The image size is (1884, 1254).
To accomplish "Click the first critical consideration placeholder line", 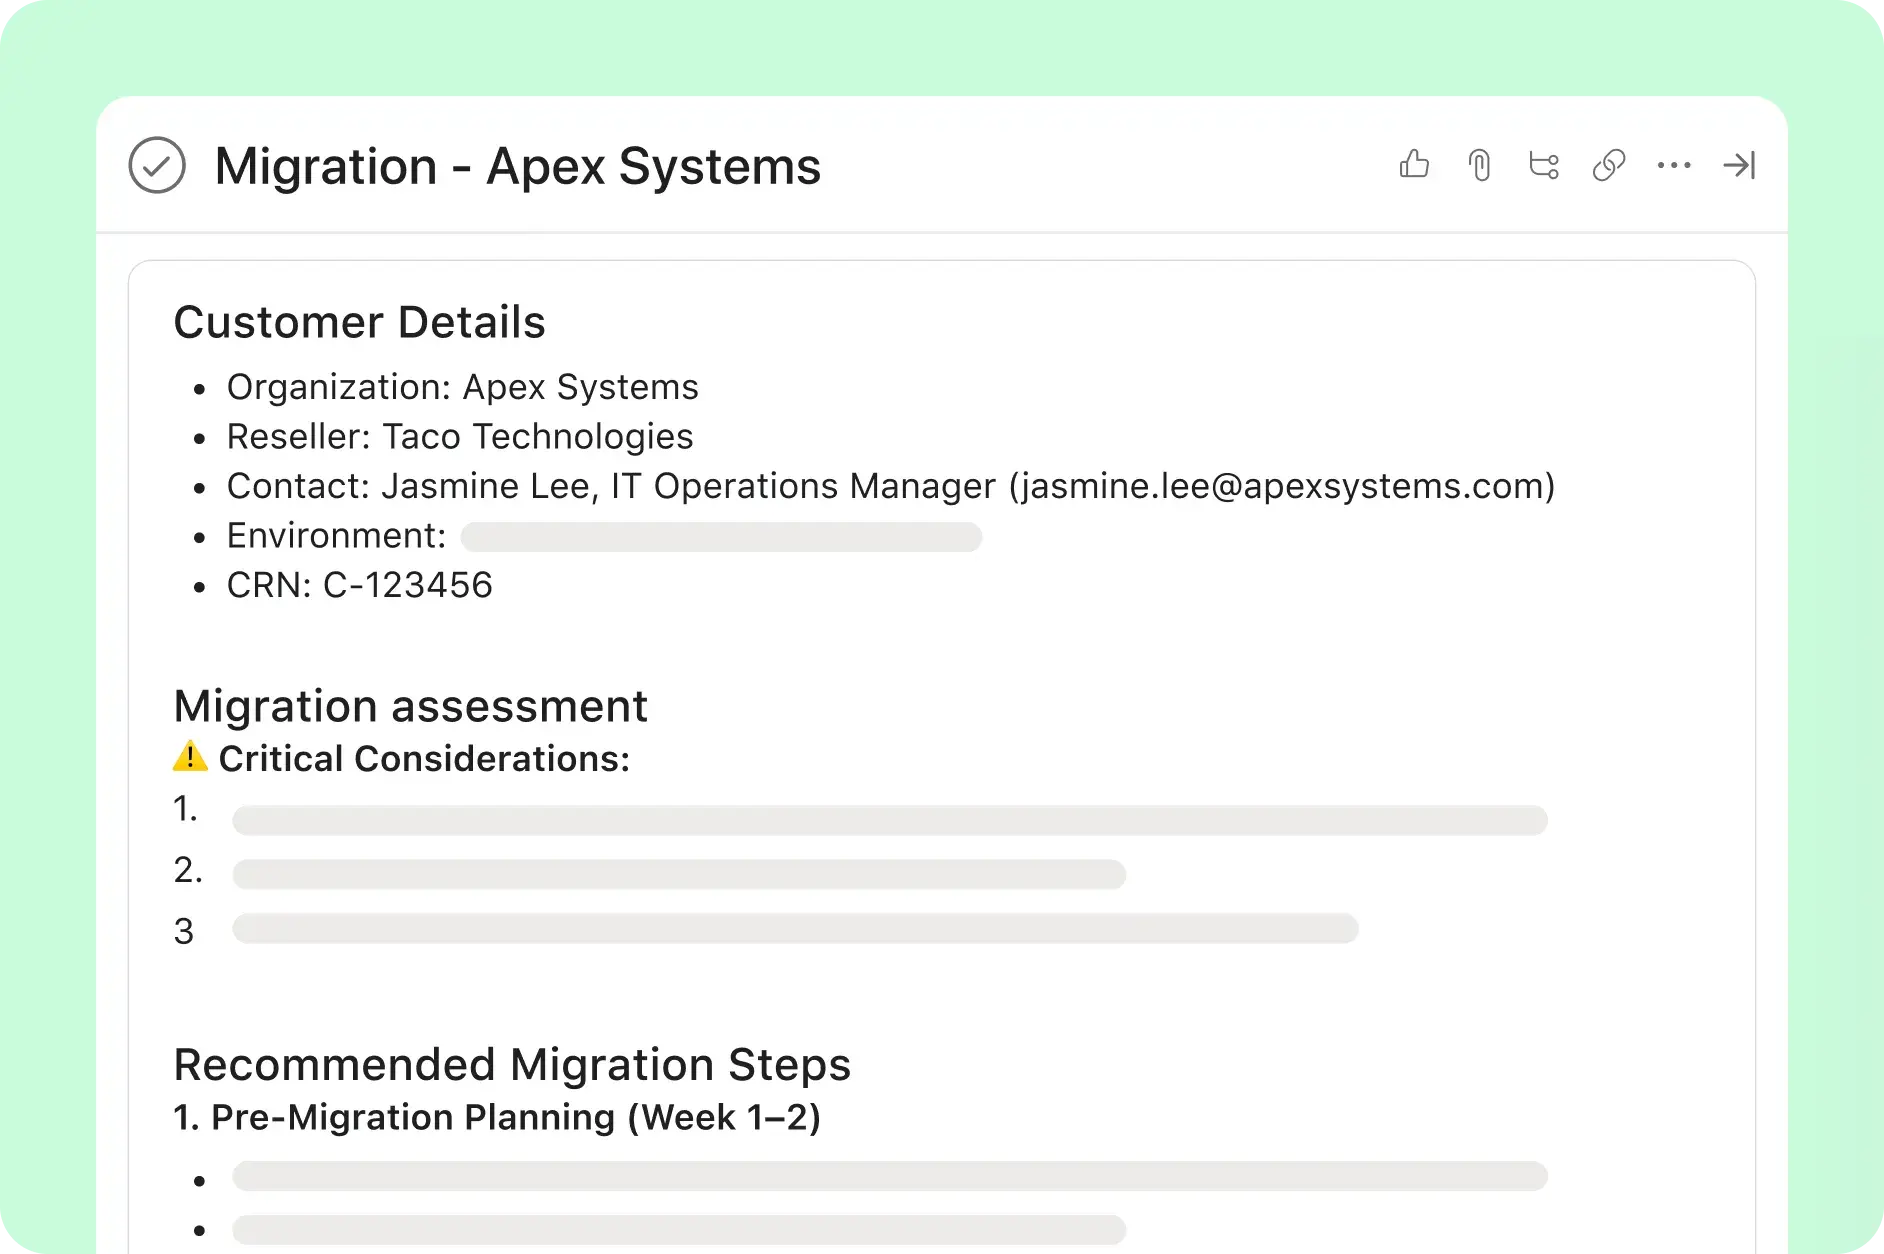I will click(890, 820).
